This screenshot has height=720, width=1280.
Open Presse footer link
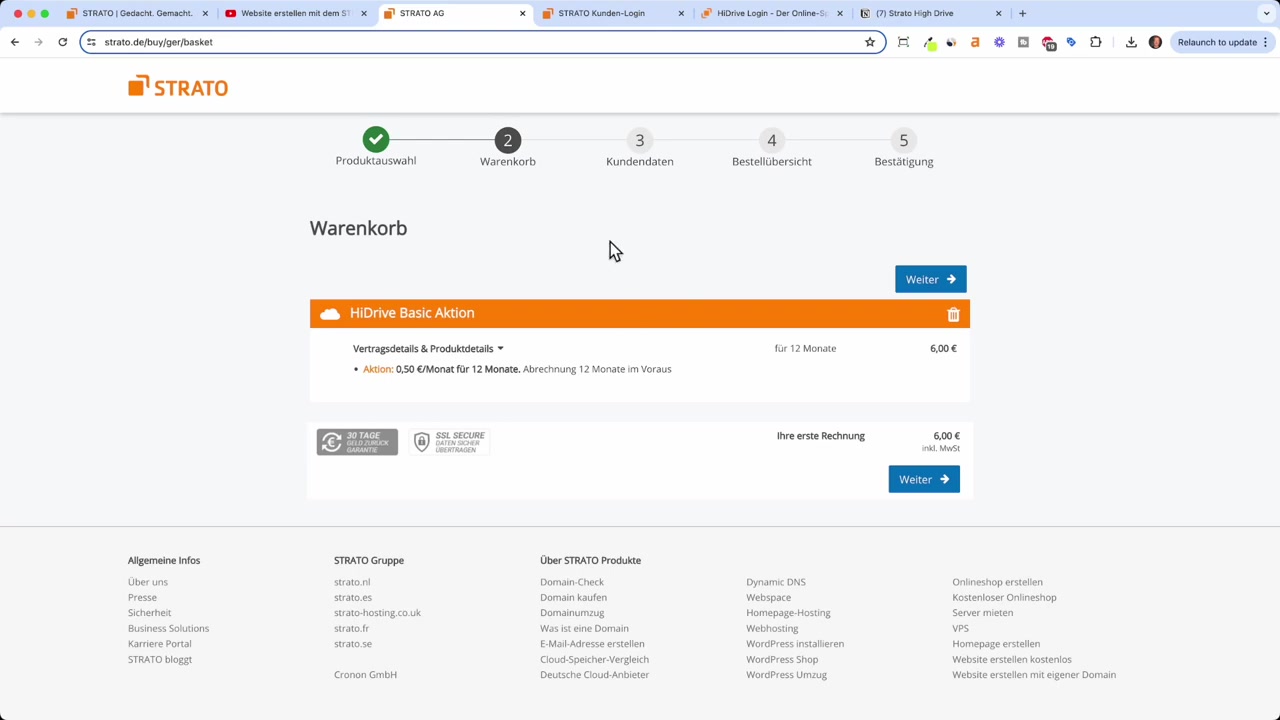(142, 597)
